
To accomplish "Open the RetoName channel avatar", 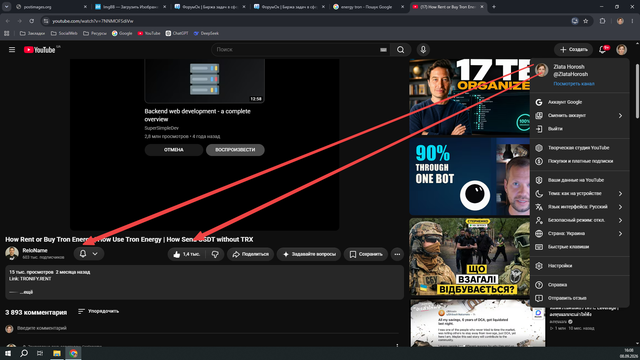I will (12, 253).
